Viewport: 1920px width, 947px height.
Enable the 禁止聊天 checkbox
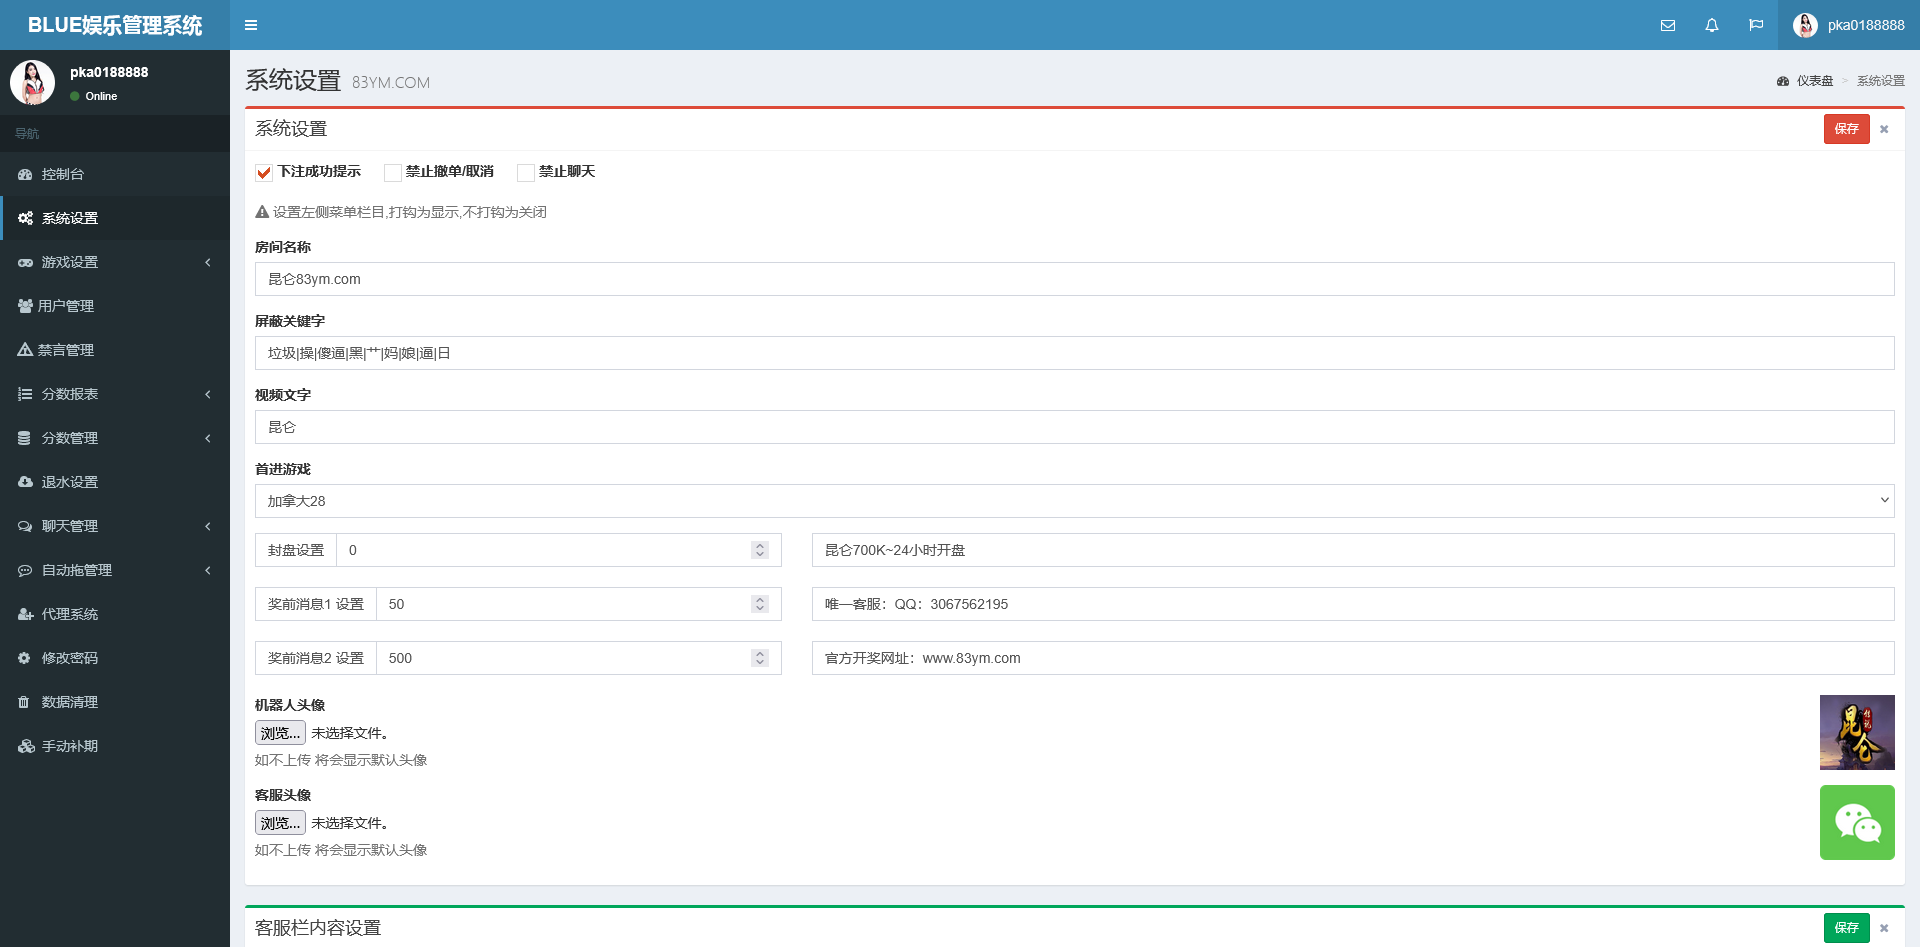[x=525, y=172]
